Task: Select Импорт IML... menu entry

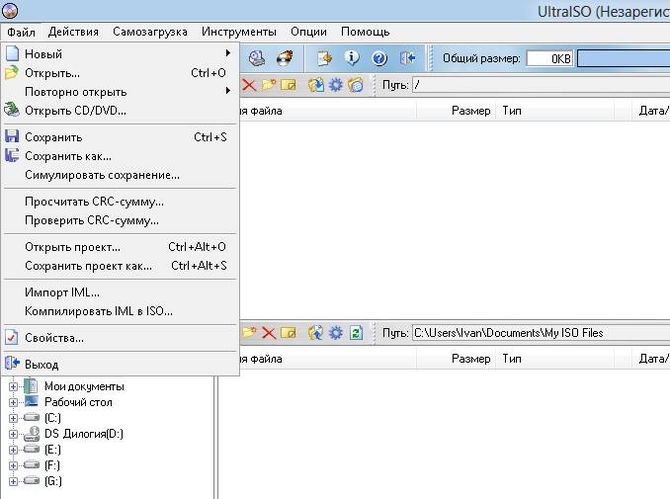Action: tap(120, 292)
